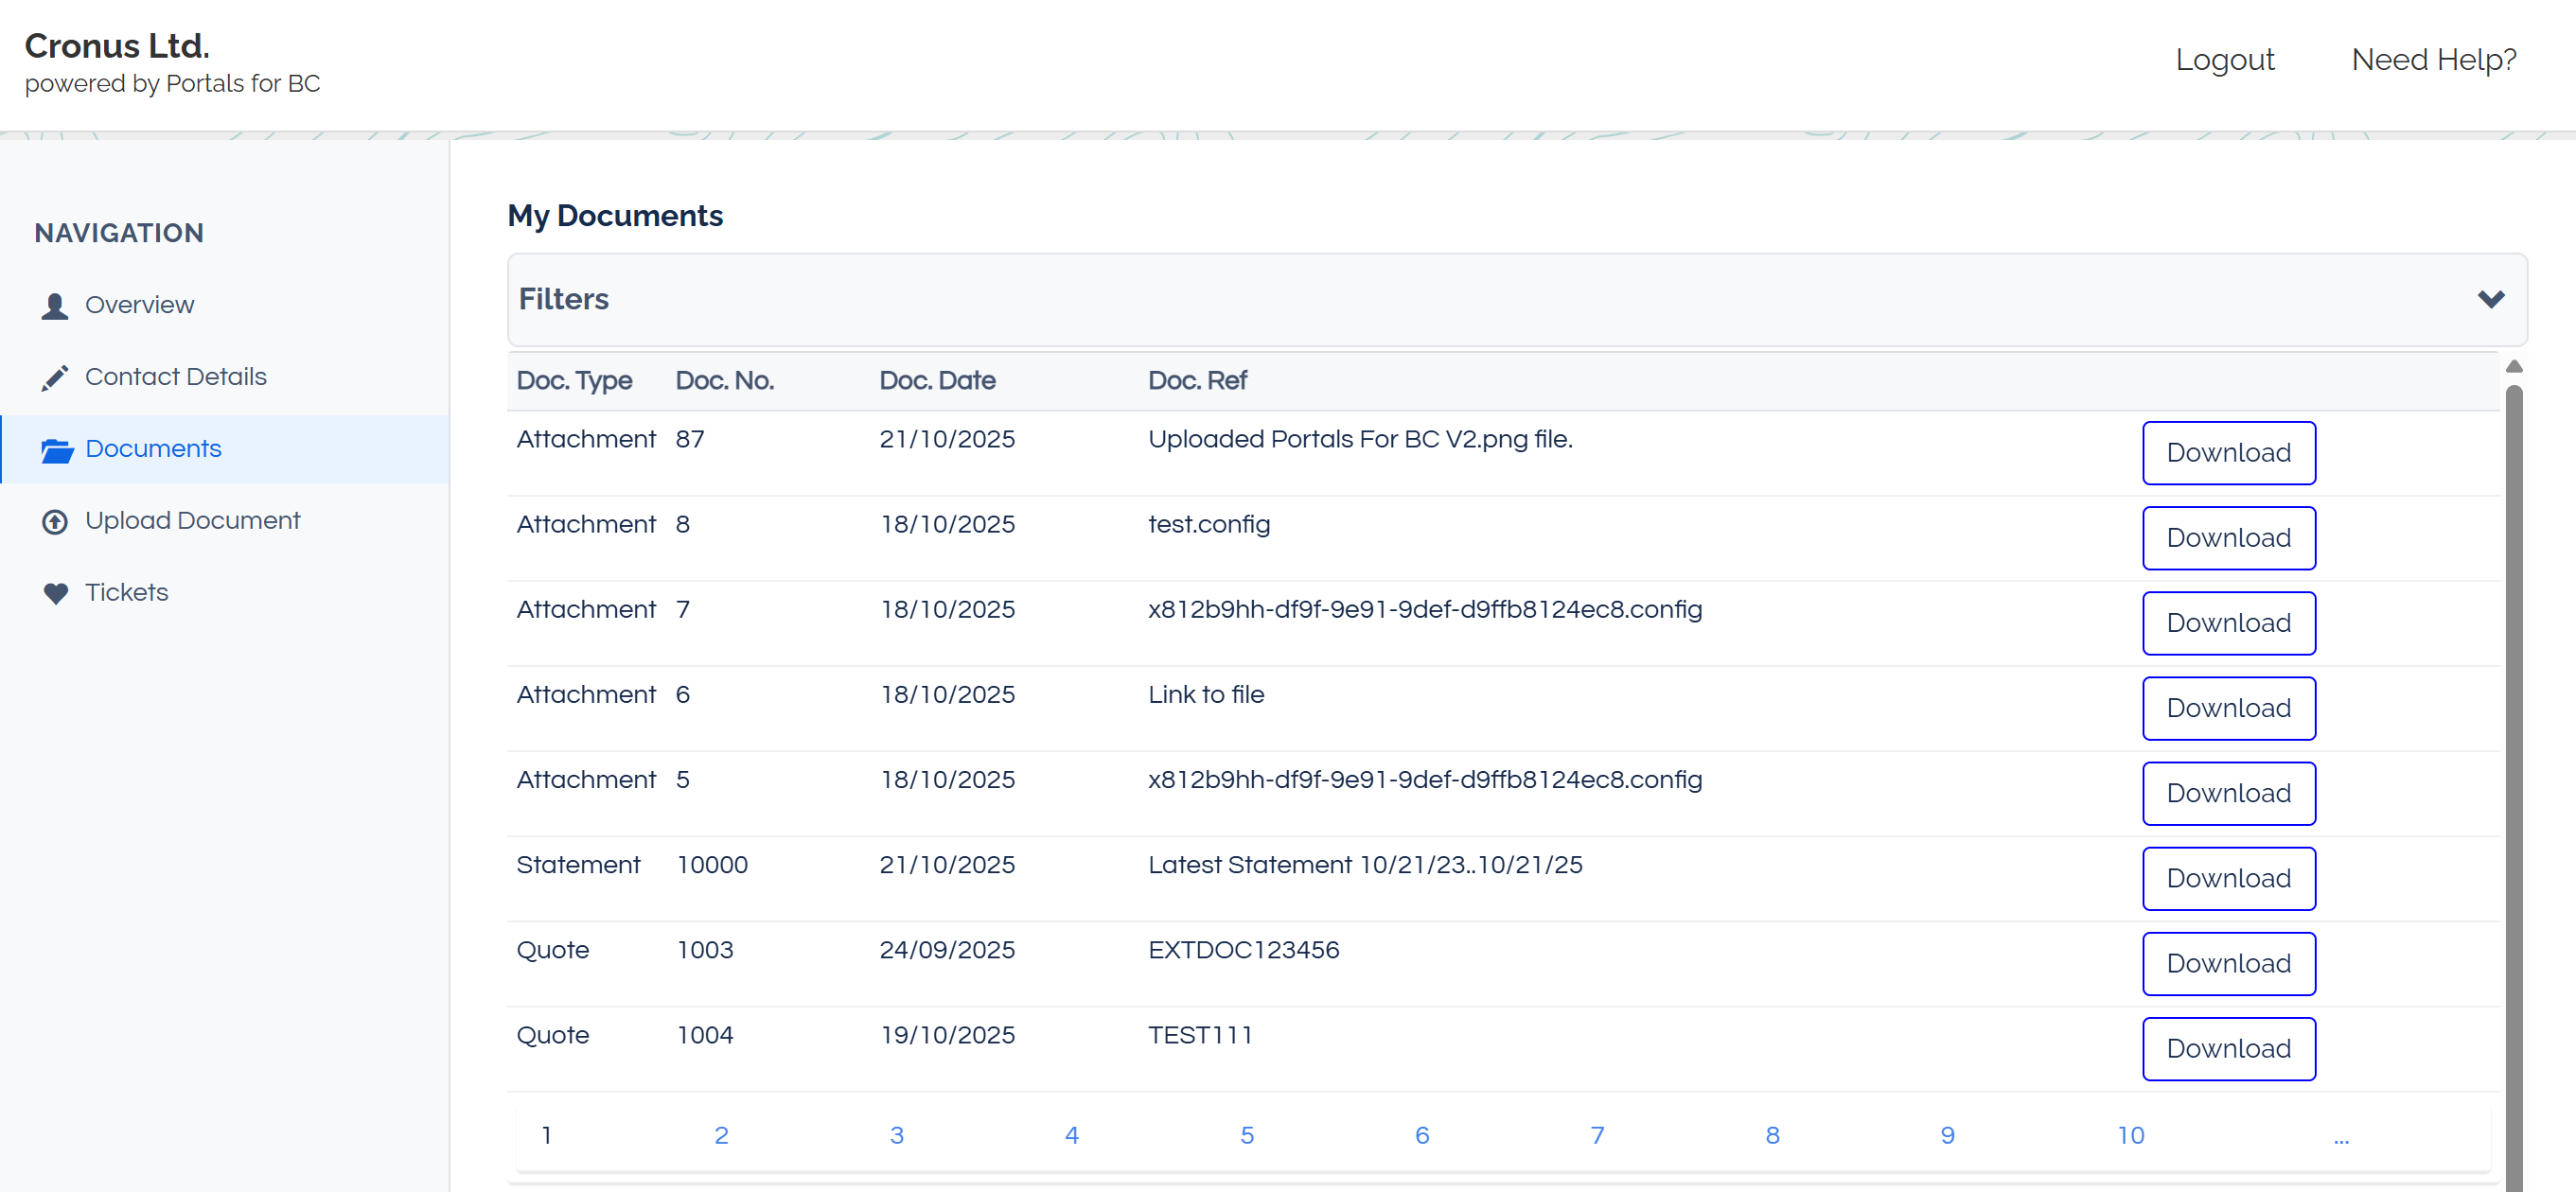Go to Contact Details page
Image resolution: width=2576 pixels, height=1192 pixels.
(175, 377)
